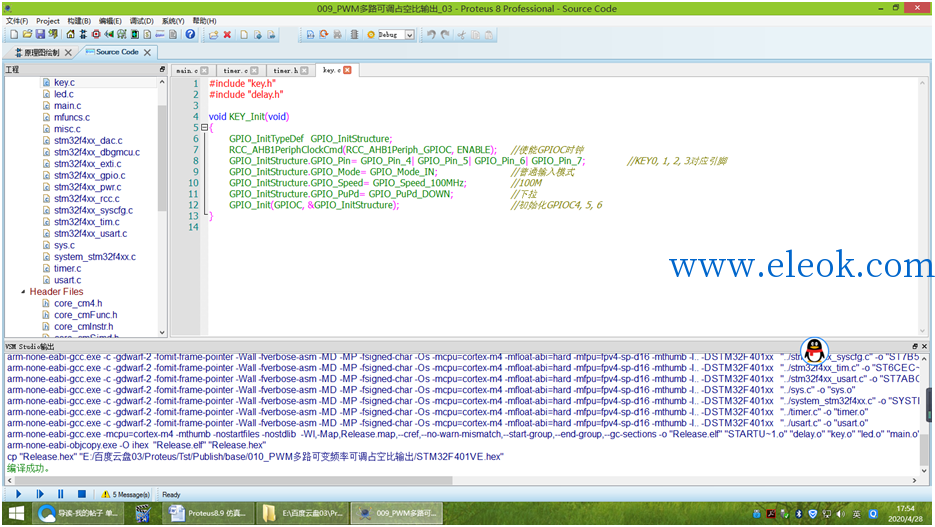The width and height of the screenshot is (935, 527).
Task: Open the Home Page house icon
Action: tap(70, 35)
